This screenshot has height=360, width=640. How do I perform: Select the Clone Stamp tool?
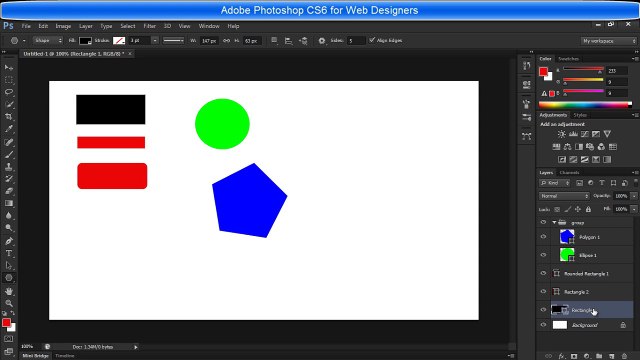pos(9,167)
